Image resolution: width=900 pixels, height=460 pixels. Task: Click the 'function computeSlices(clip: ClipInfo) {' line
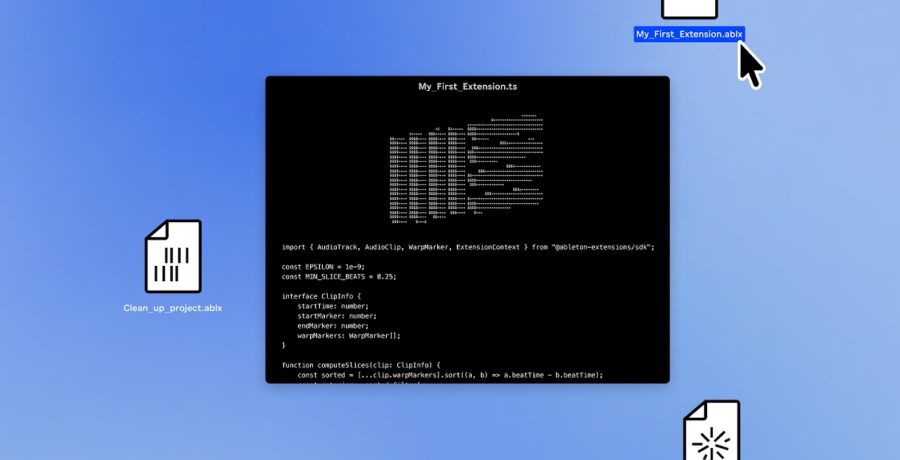tap(361, 365)
